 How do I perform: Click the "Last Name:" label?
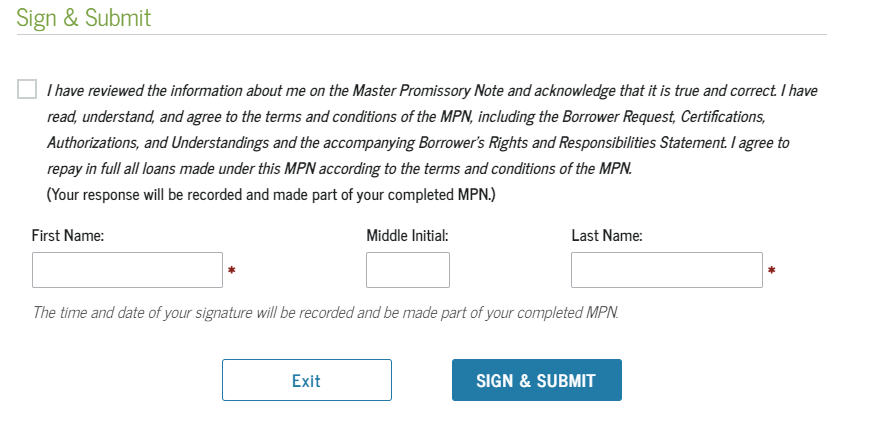[x=606, y=236]
